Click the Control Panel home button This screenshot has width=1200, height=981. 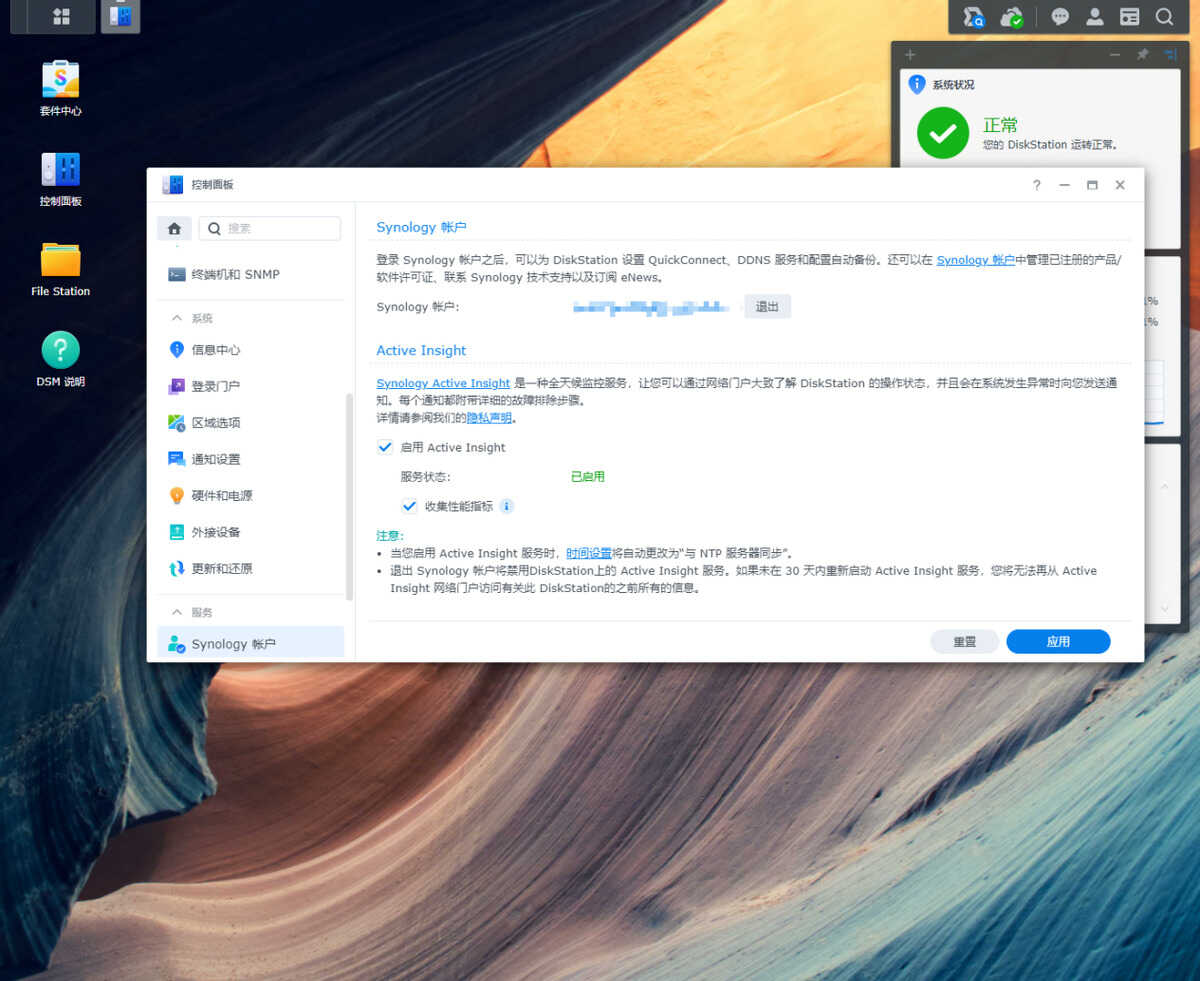click(x=174, y=228)
